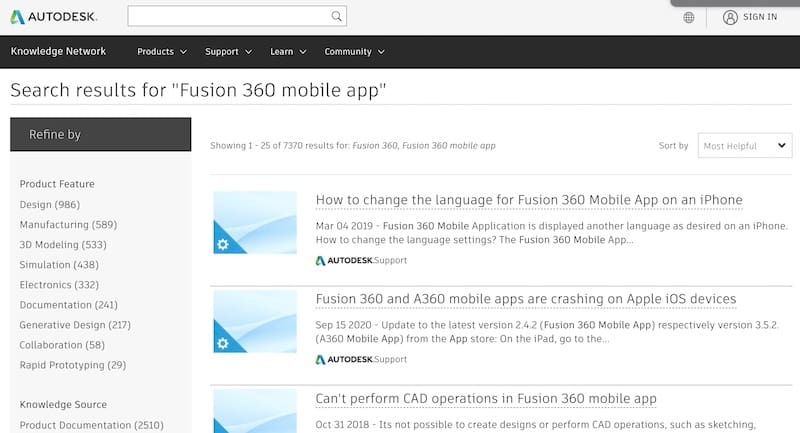Image resolution: width=800 pixels, height=433 pixels.
Task: Click the 'Sort by' label
Action: pyautogui.click(x=673, y=145)
